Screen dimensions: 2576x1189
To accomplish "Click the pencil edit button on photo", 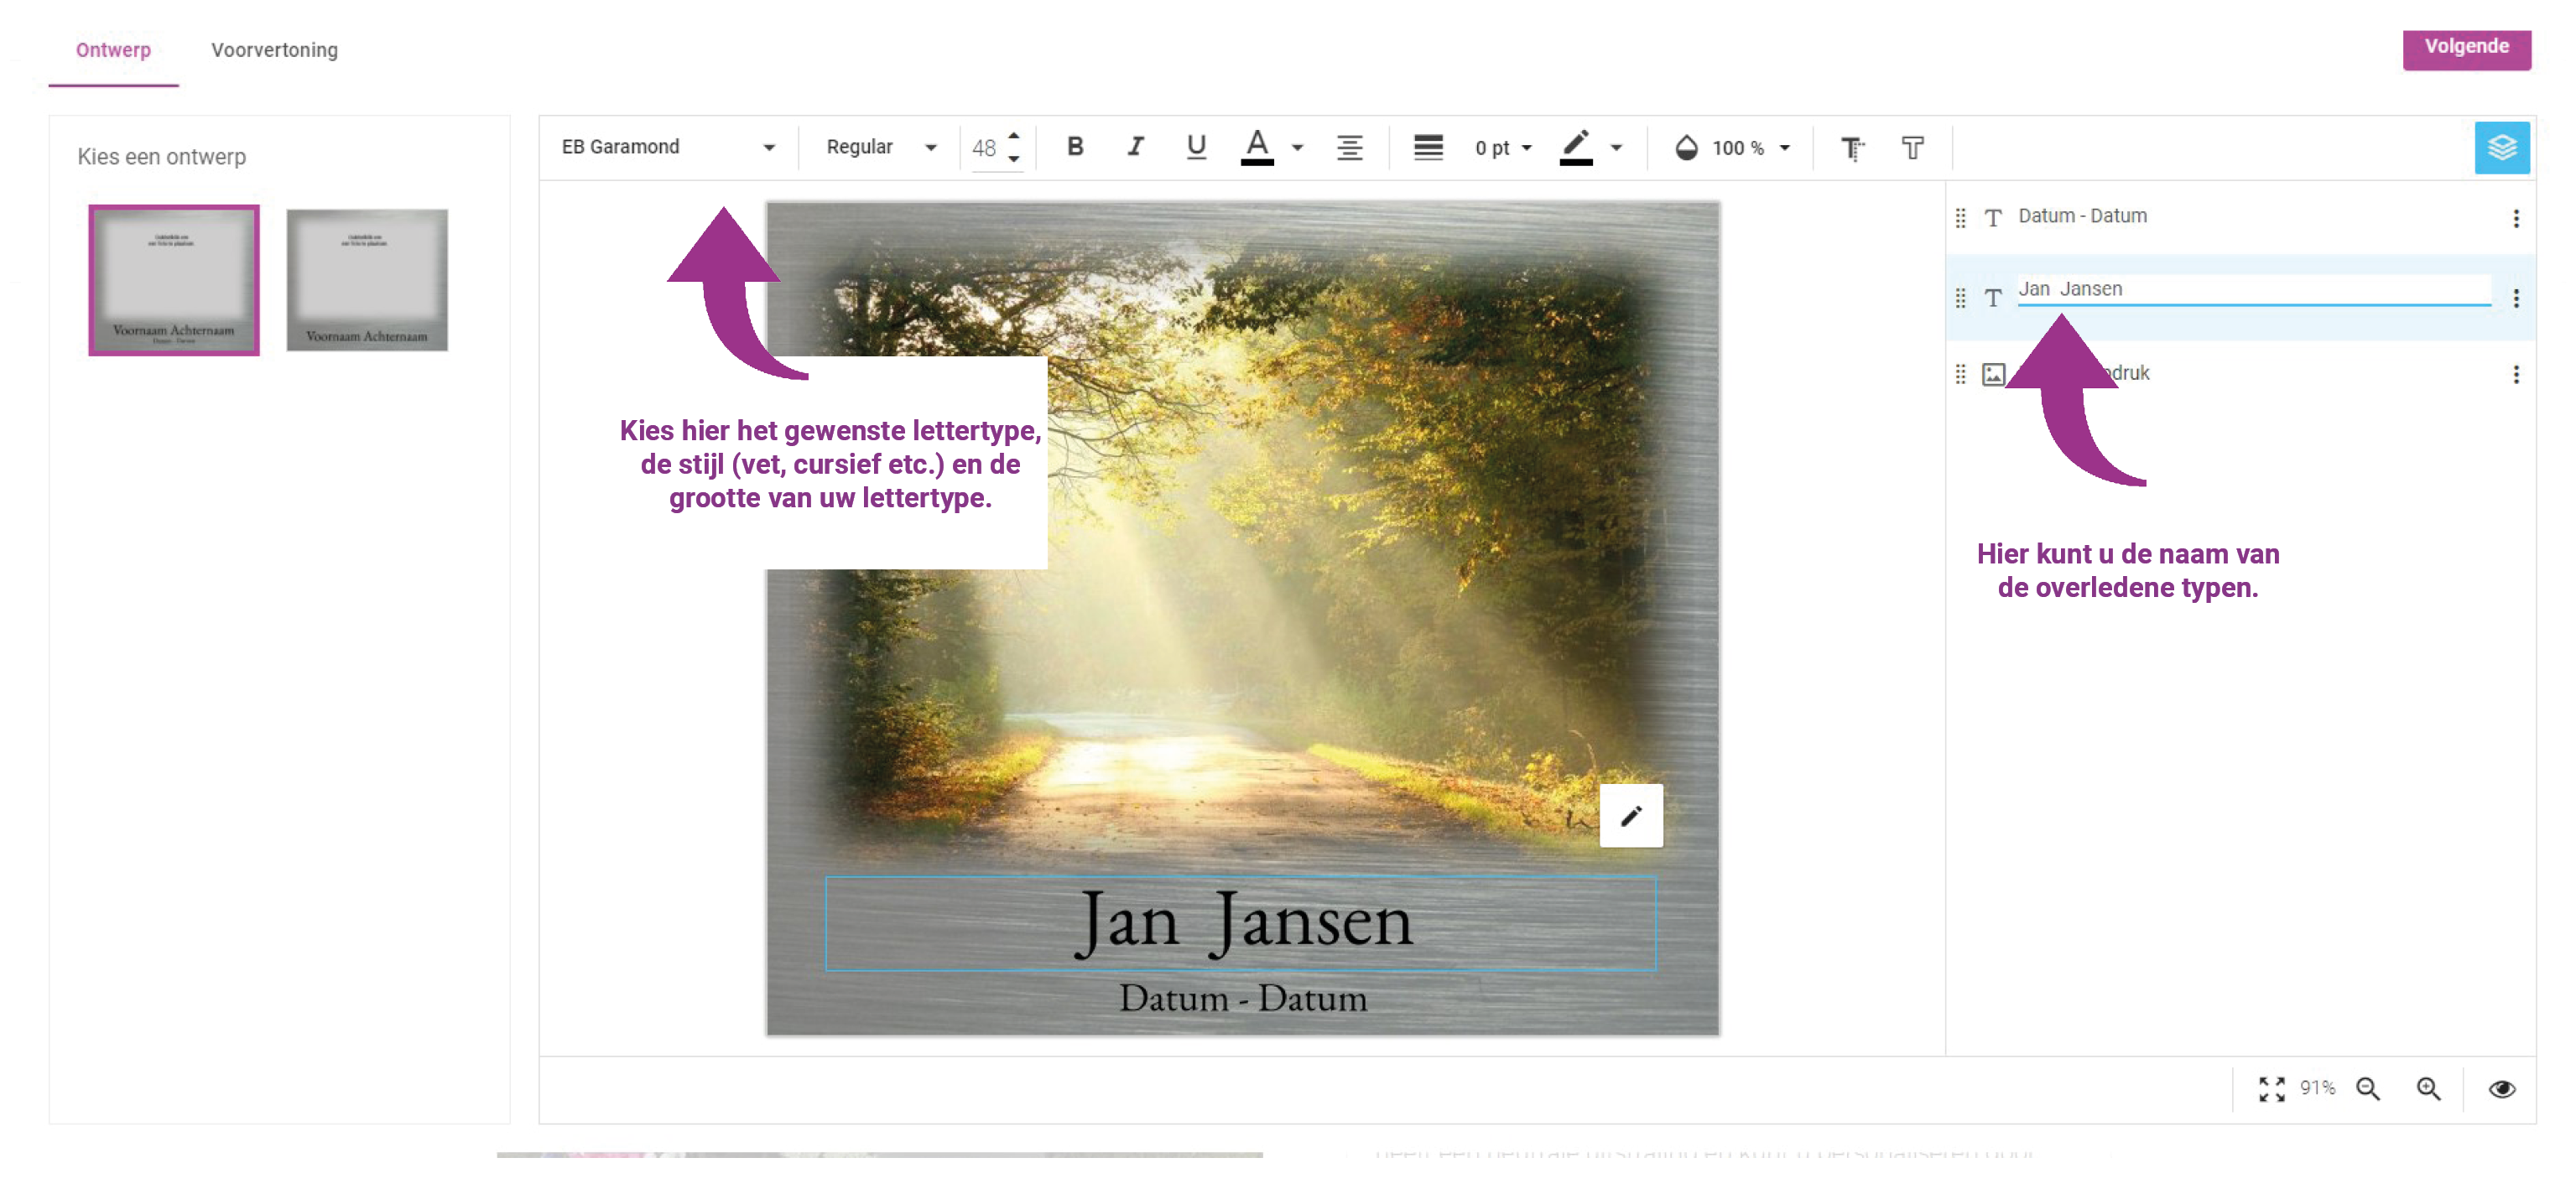I will pos(1631,816).
